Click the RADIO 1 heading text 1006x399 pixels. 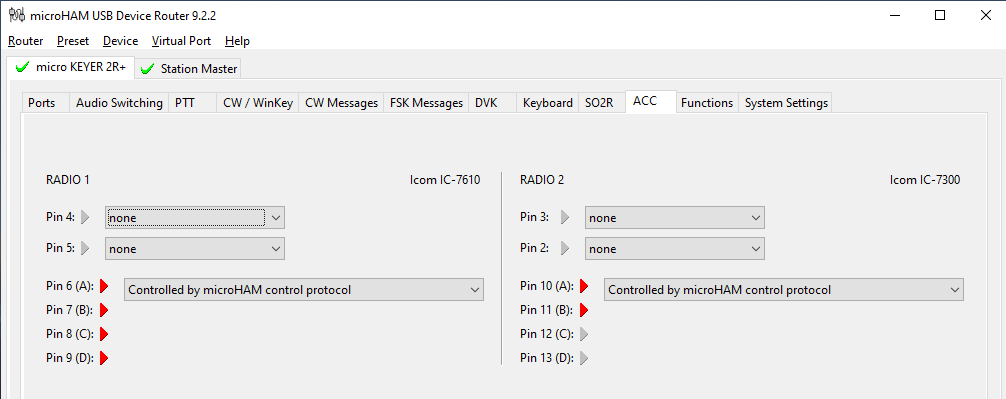point(67,180)
